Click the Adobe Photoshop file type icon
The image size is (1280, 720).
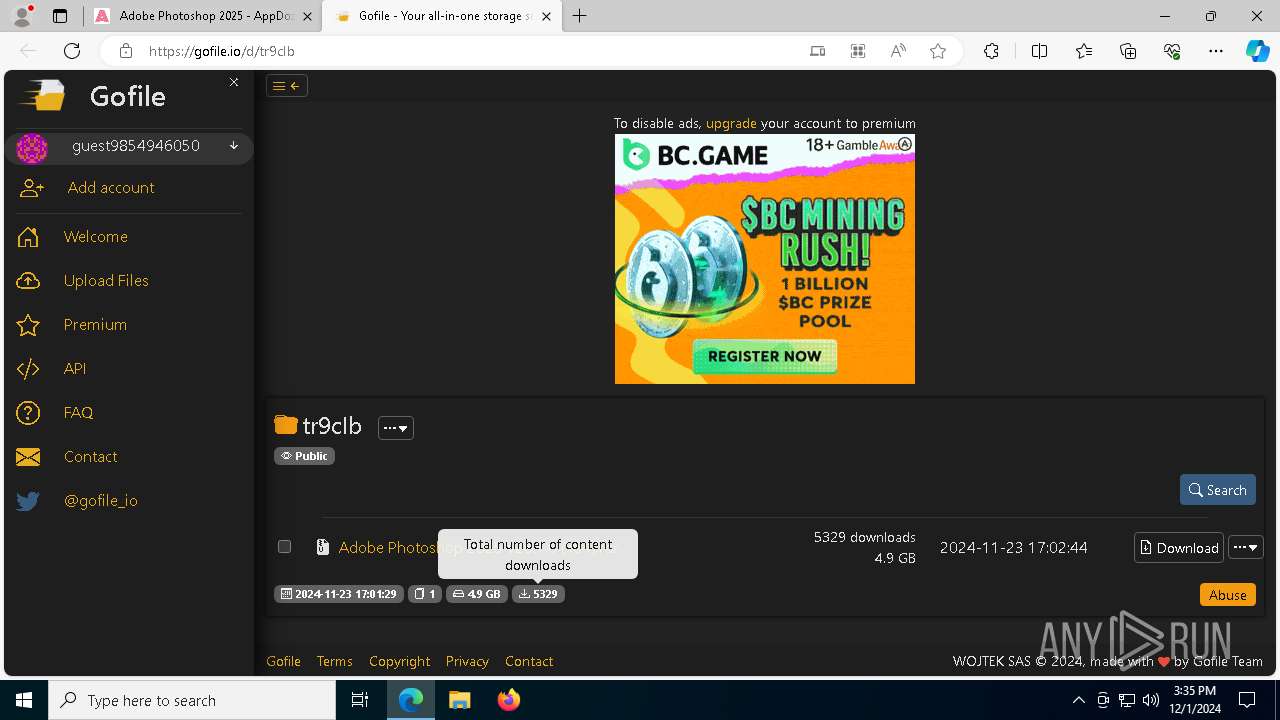(x=323, y=547)
